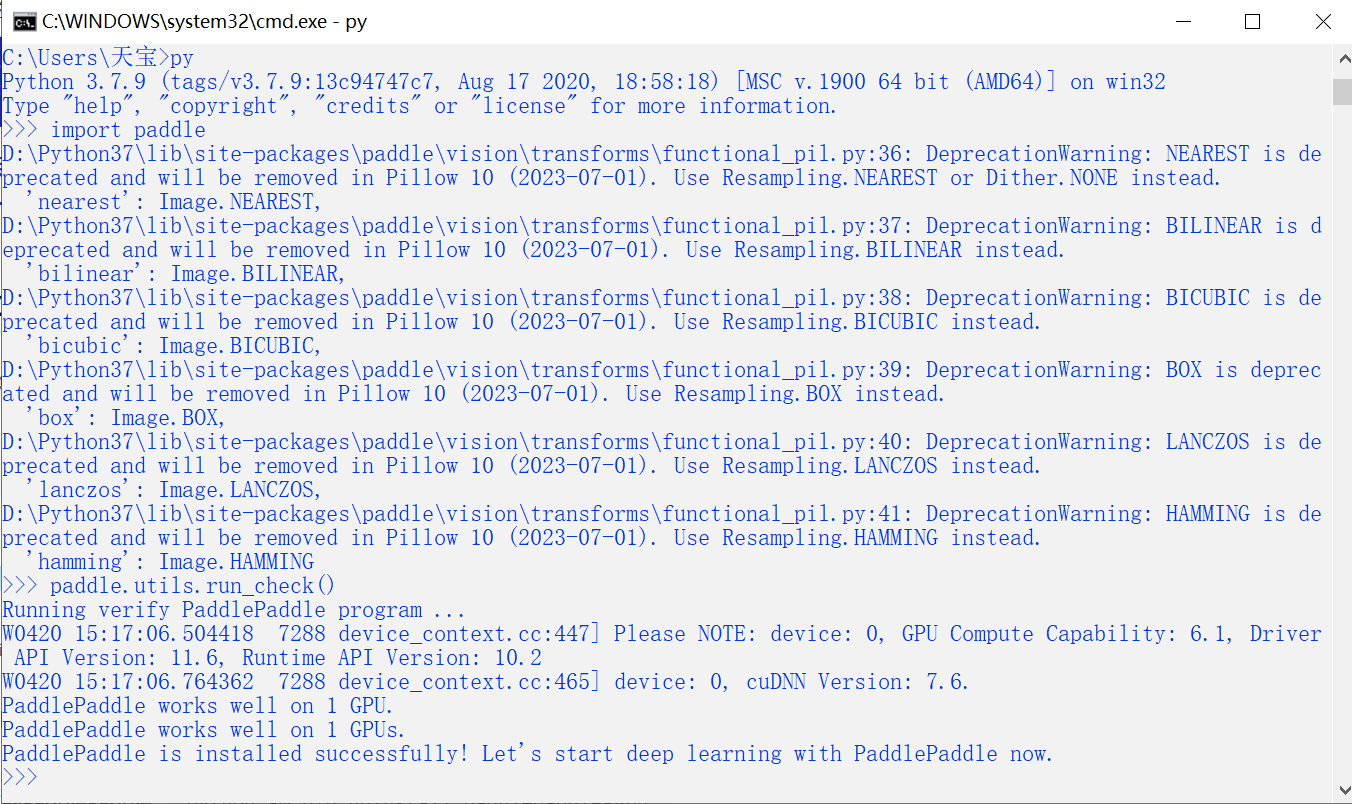Click the PaddlePaddle installed successfully message
This screenshot has height=804, width=1352.
click(525, 753)
